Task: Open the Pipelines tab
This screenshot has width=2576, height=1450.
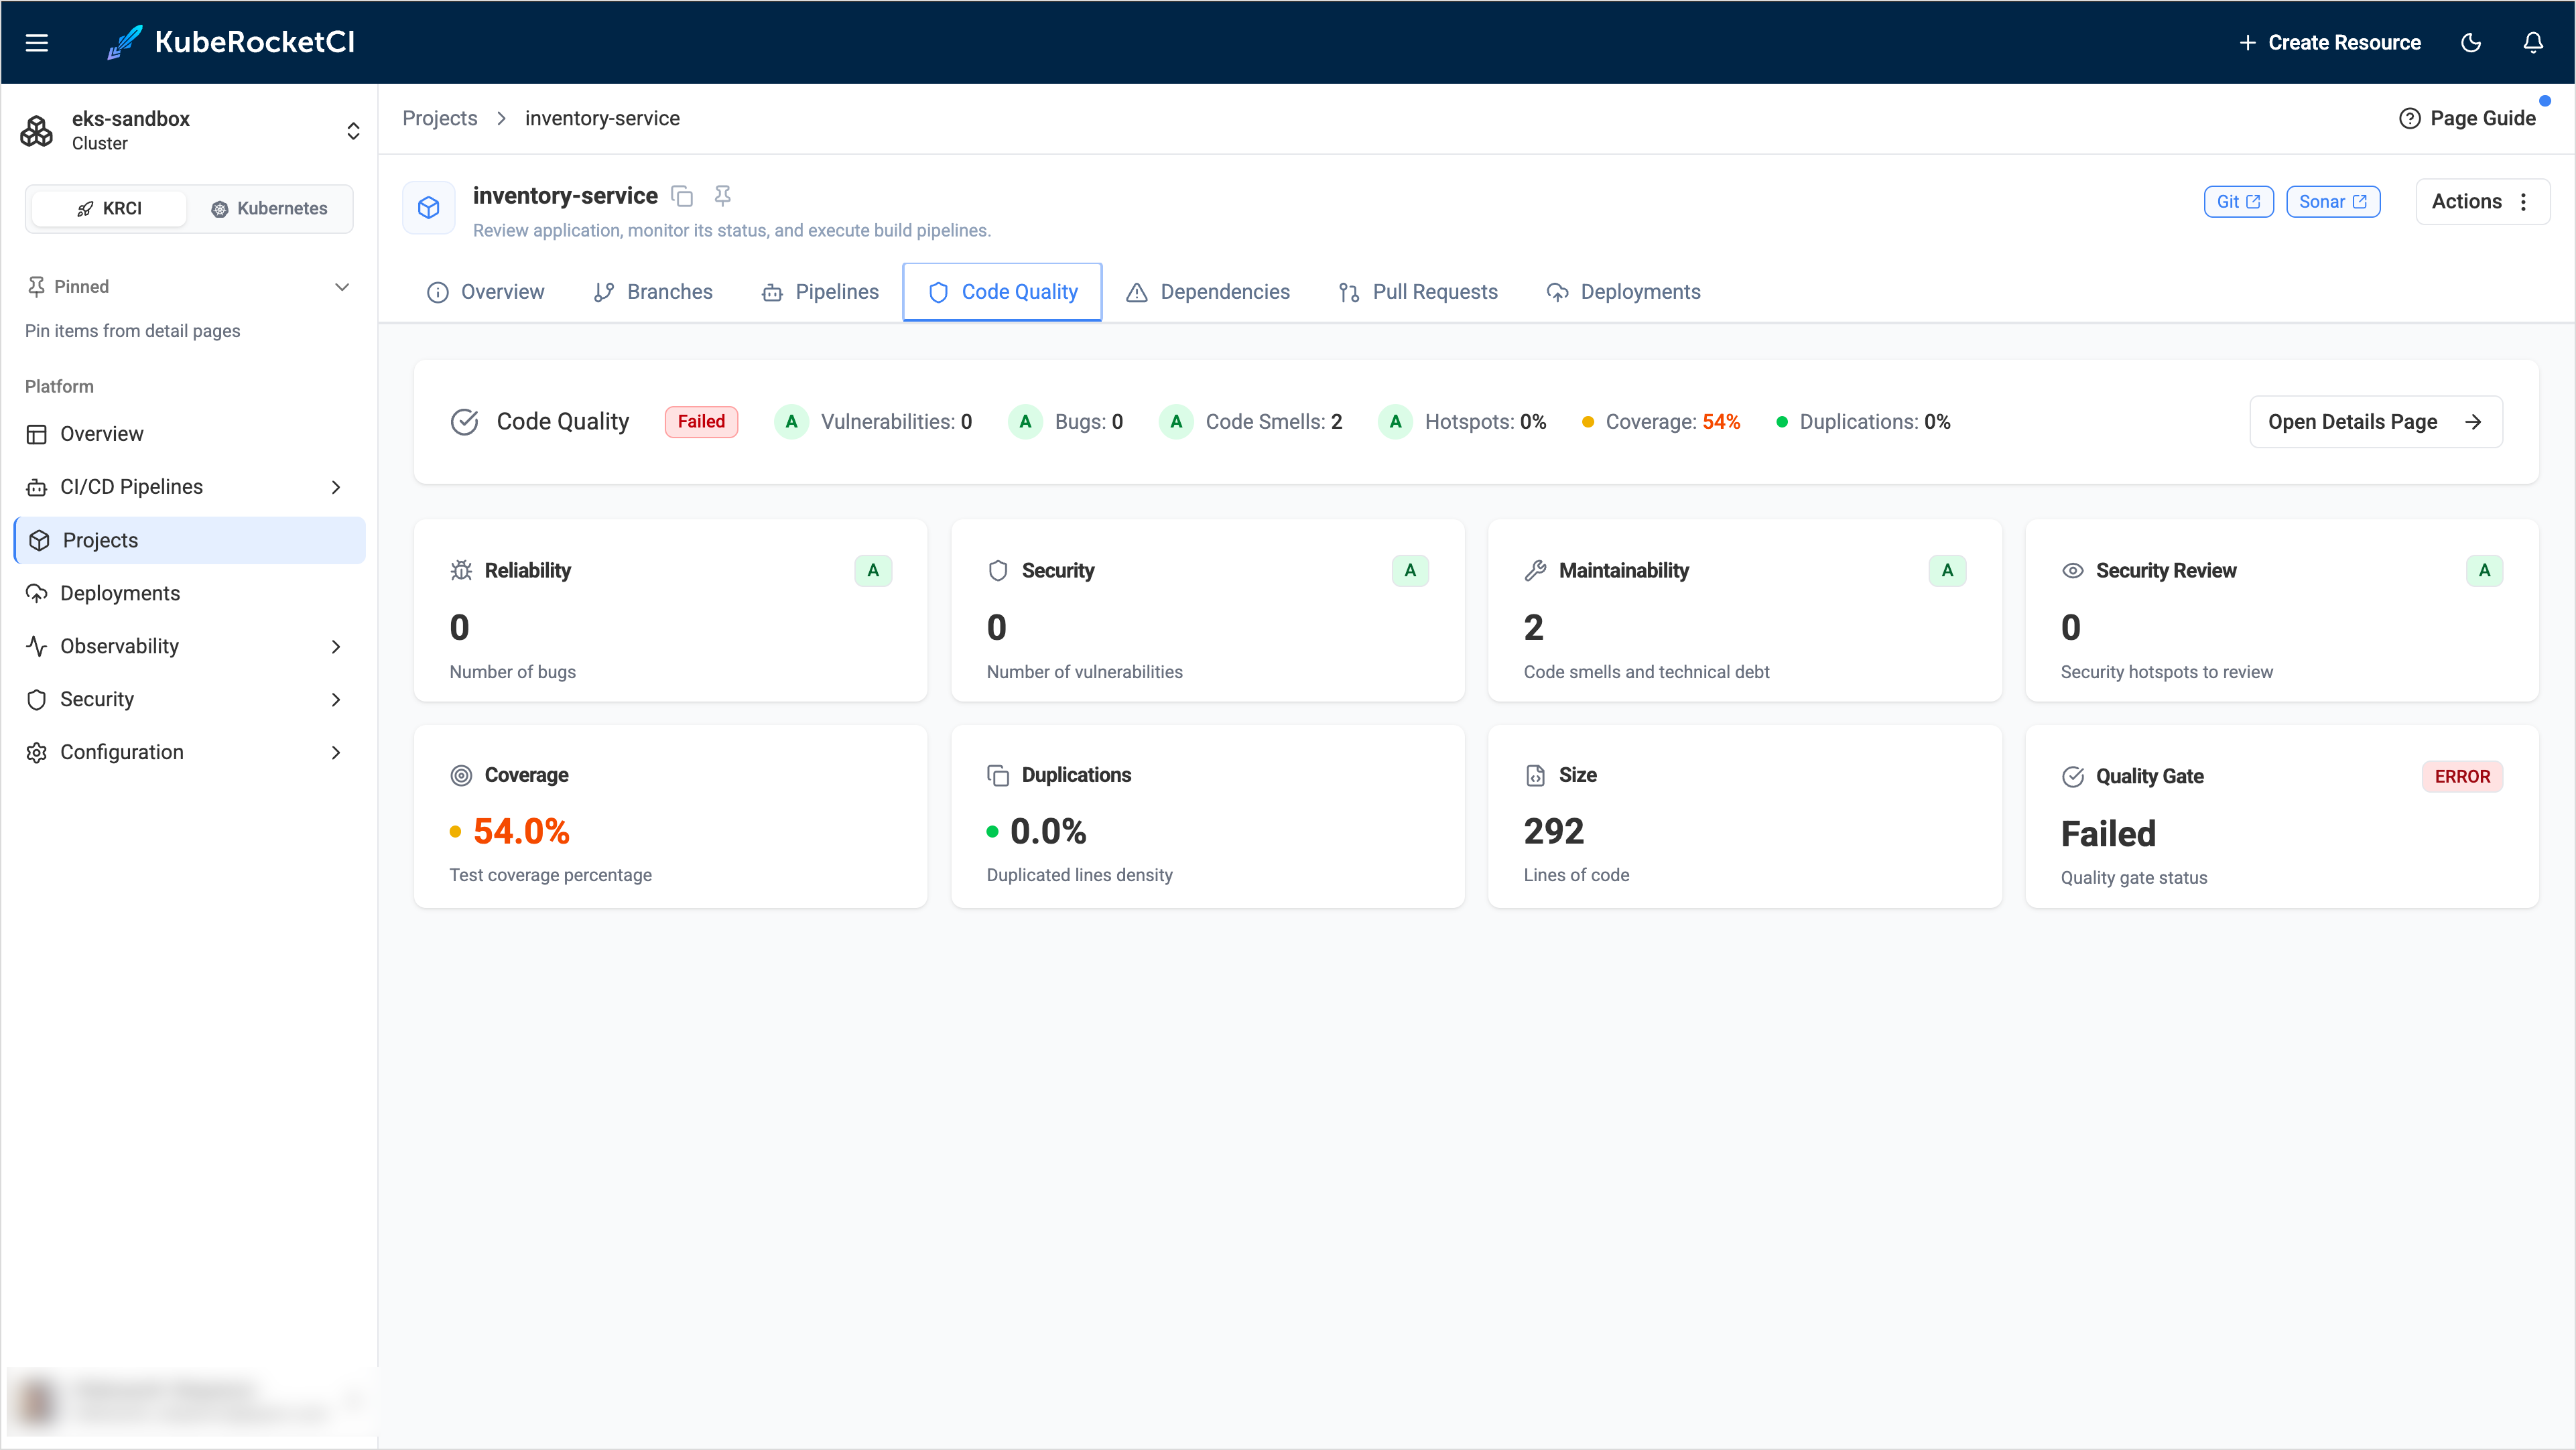Action: [x=820, y=292]
